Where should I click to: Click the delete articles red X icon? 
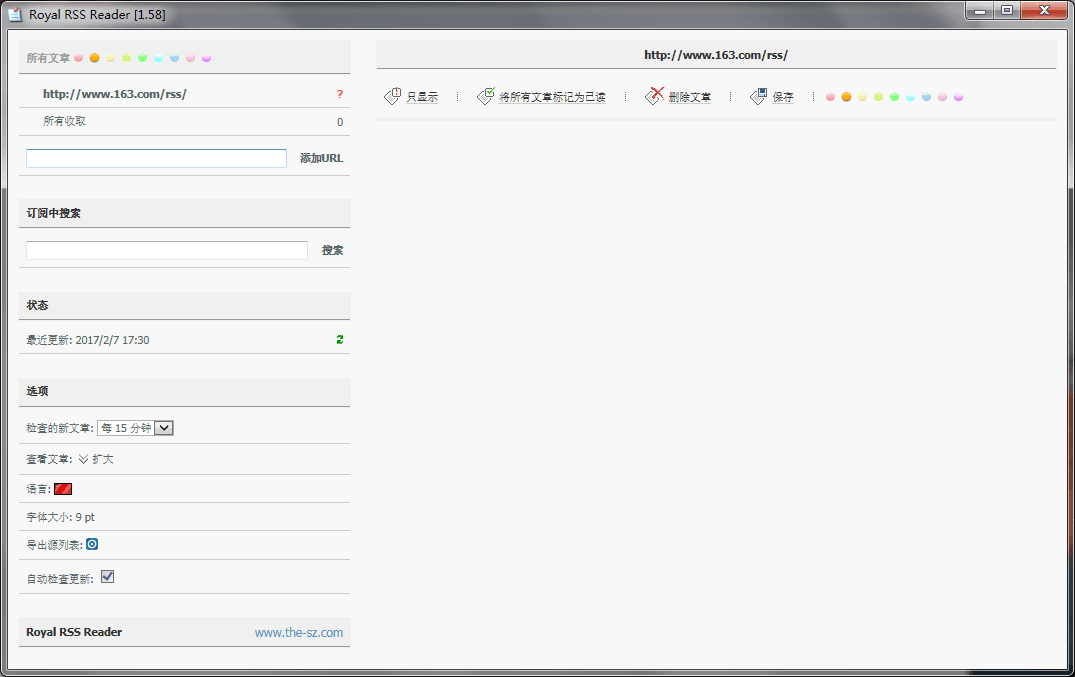[655, 96]
